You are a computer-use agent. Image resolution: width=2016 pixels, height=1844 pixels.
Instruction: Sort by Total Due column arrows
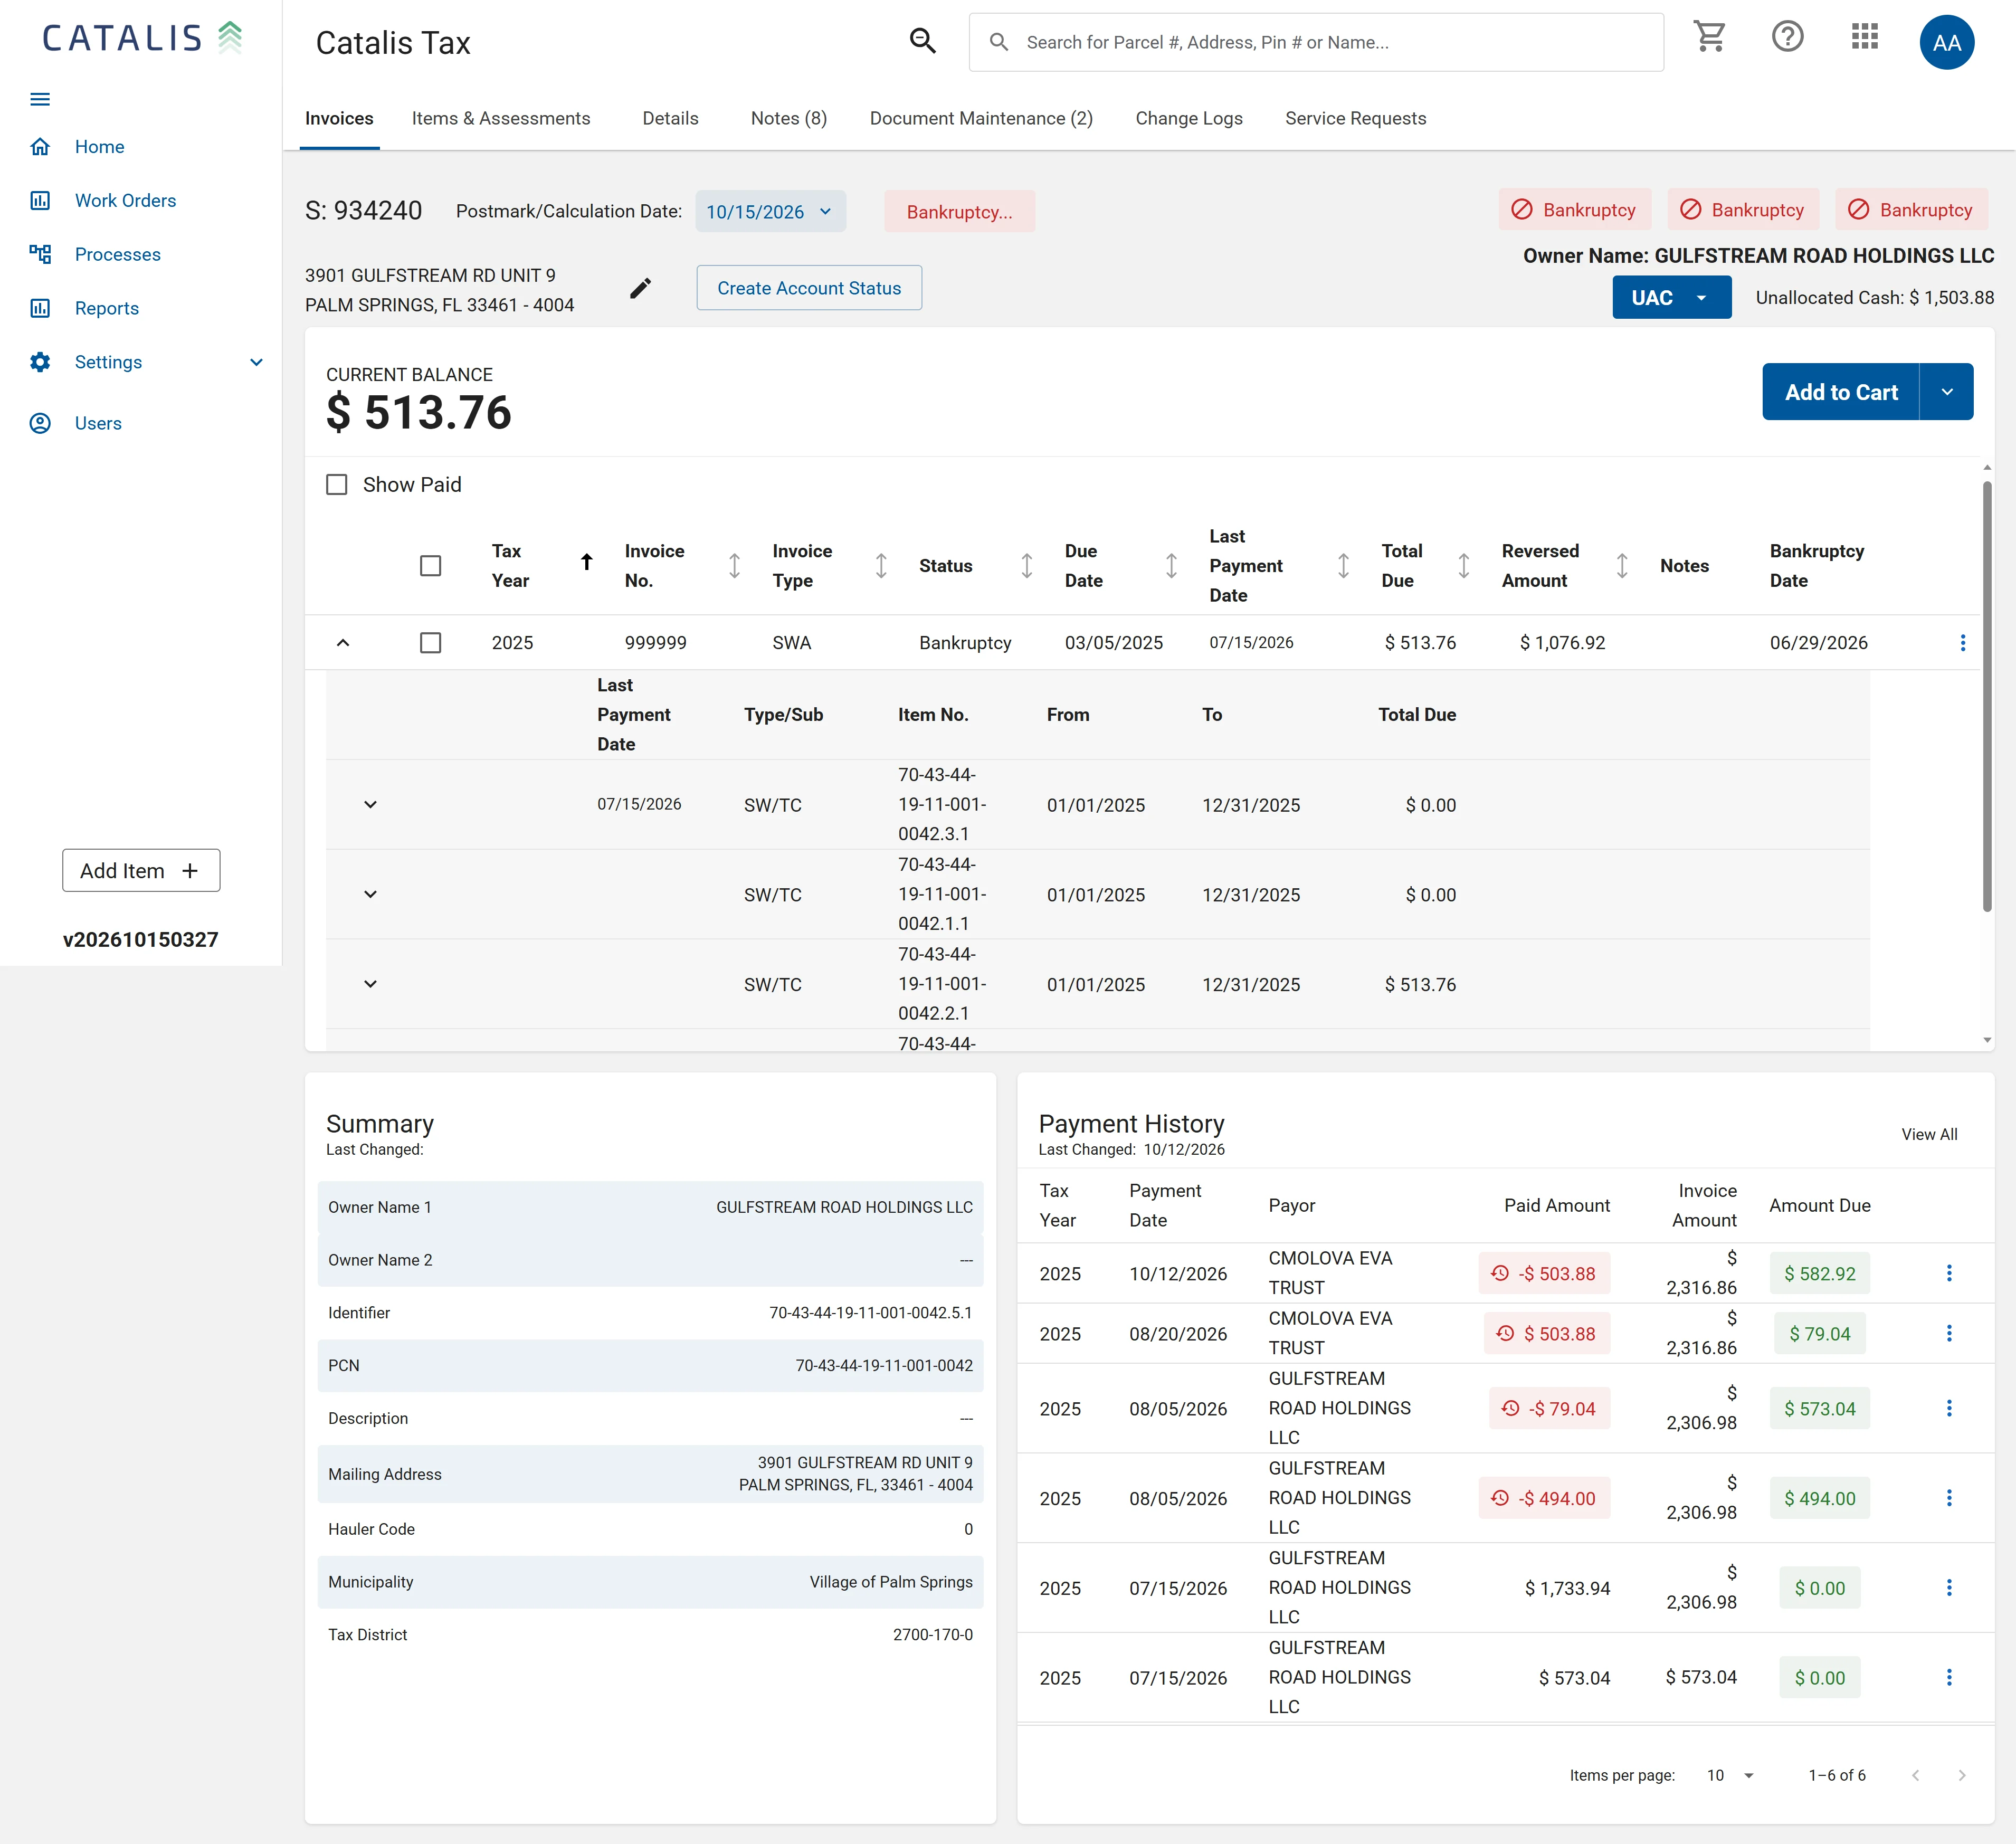1463,566
